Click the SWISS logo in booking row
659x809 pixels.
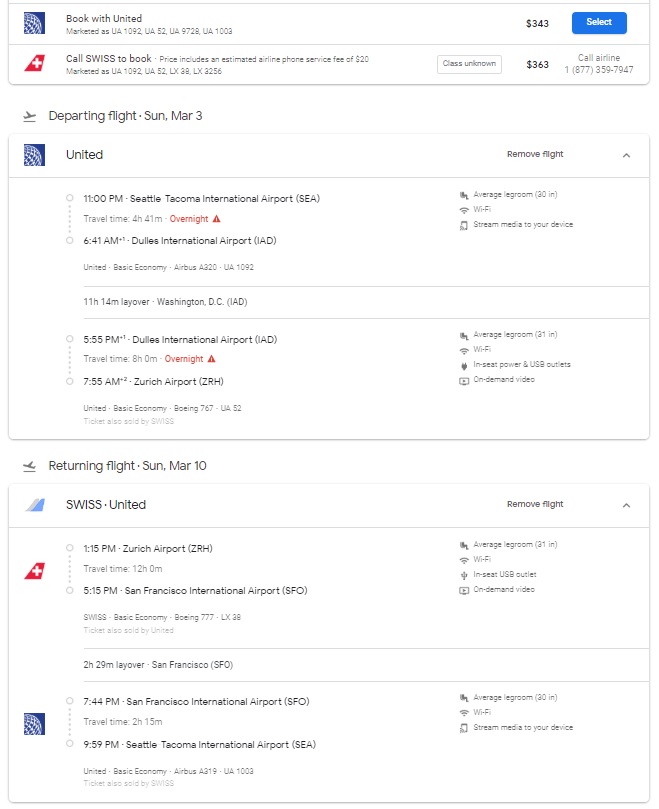(x=34, y=63)
